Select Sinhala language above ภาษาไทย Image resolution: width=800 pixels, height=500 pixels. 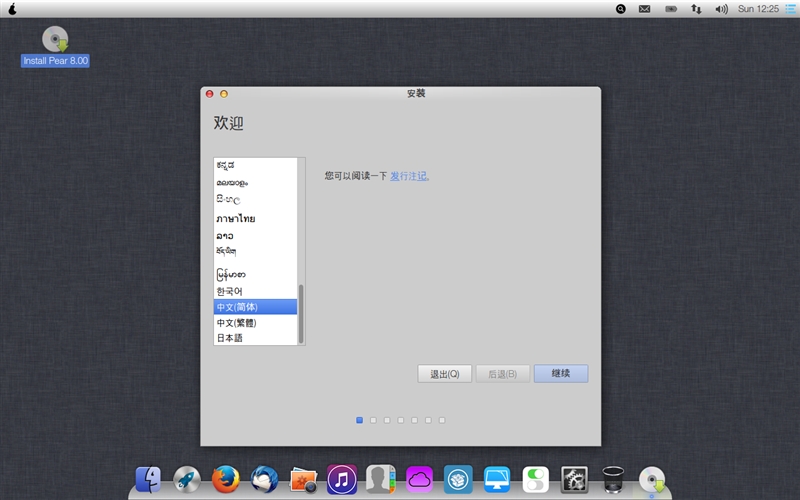pos(255,200)
